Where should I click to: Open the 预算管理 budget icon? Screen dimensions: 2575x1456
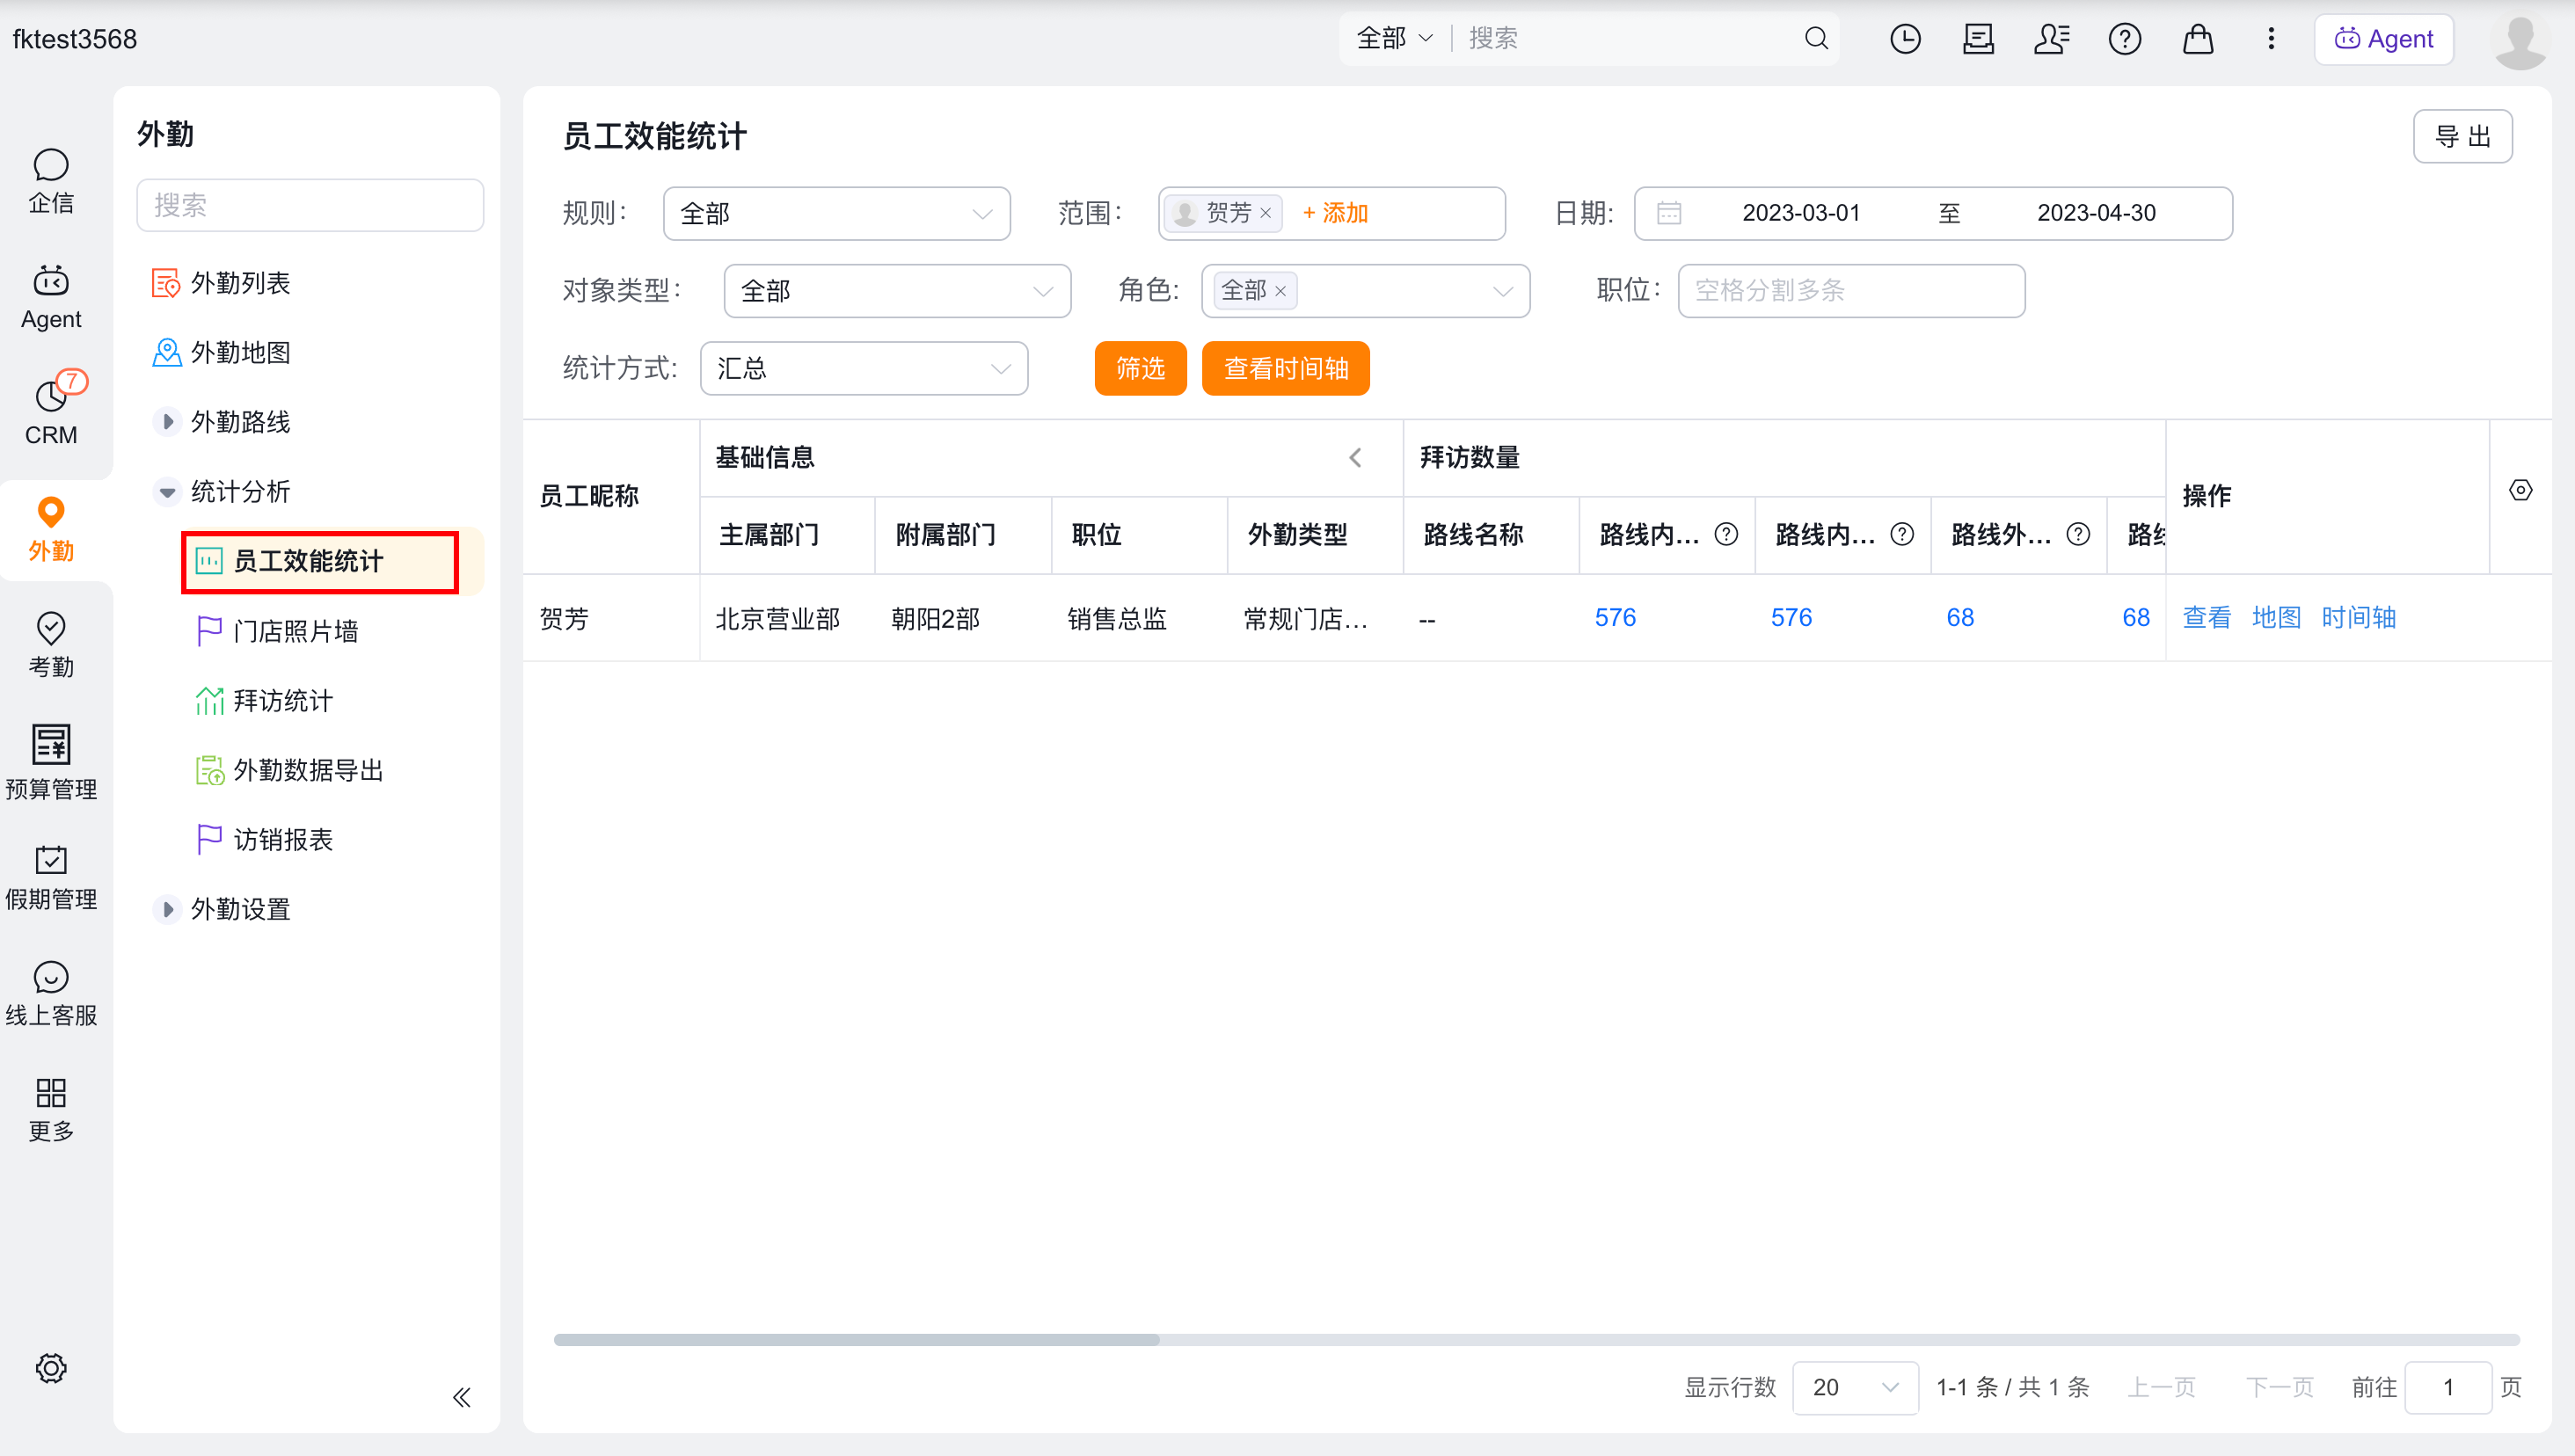click(51, 762)
